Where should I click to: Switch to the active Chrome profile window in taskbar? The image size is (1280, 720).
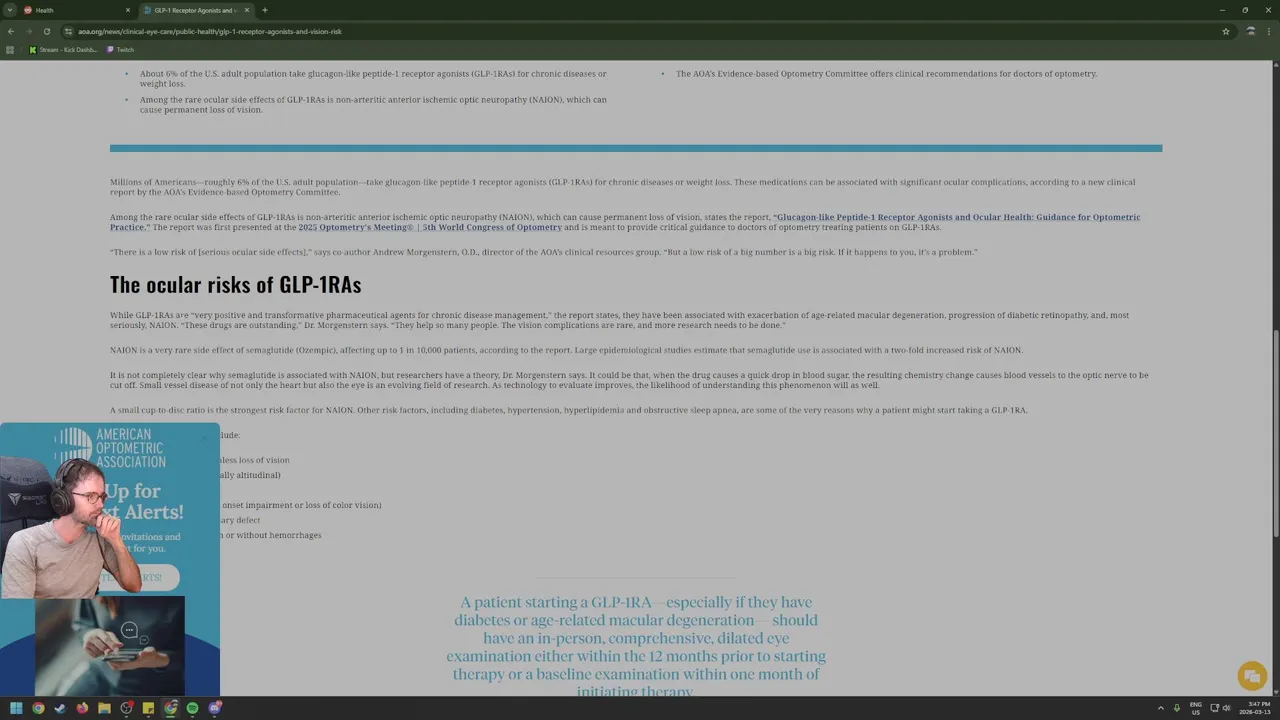click(171, 708)
